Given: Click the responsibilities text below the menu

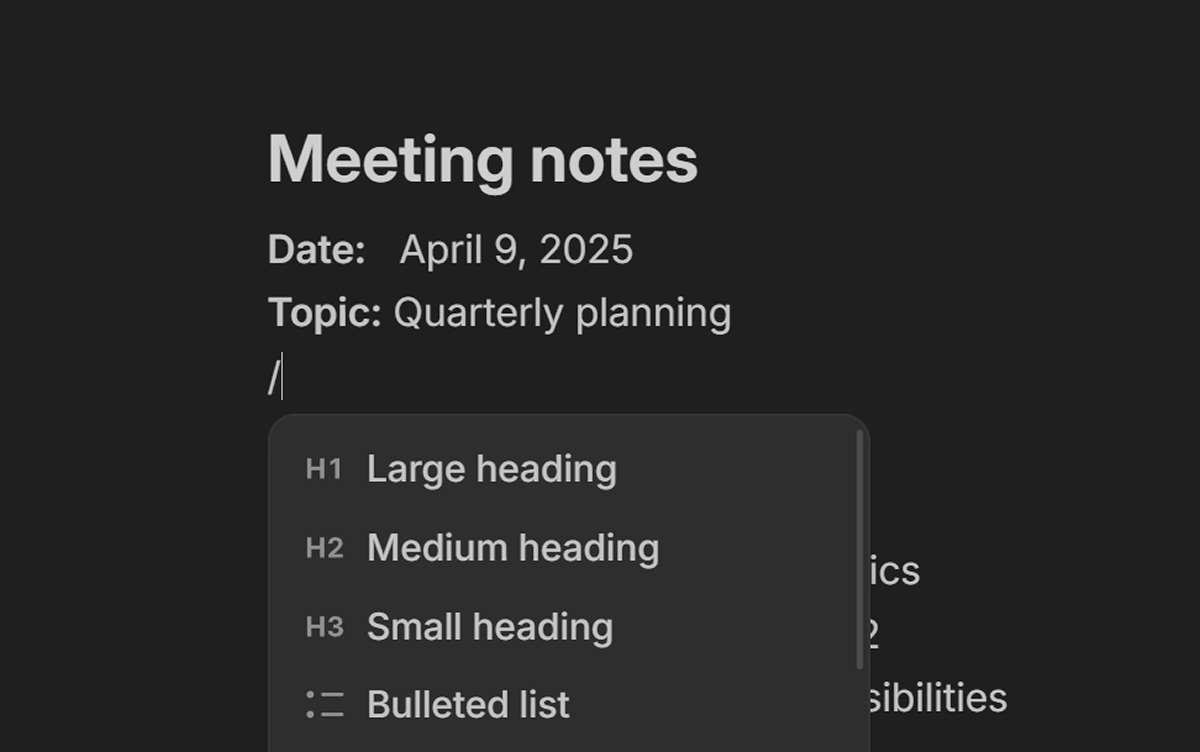Looking at the screenshot, I should pos(942,696).
